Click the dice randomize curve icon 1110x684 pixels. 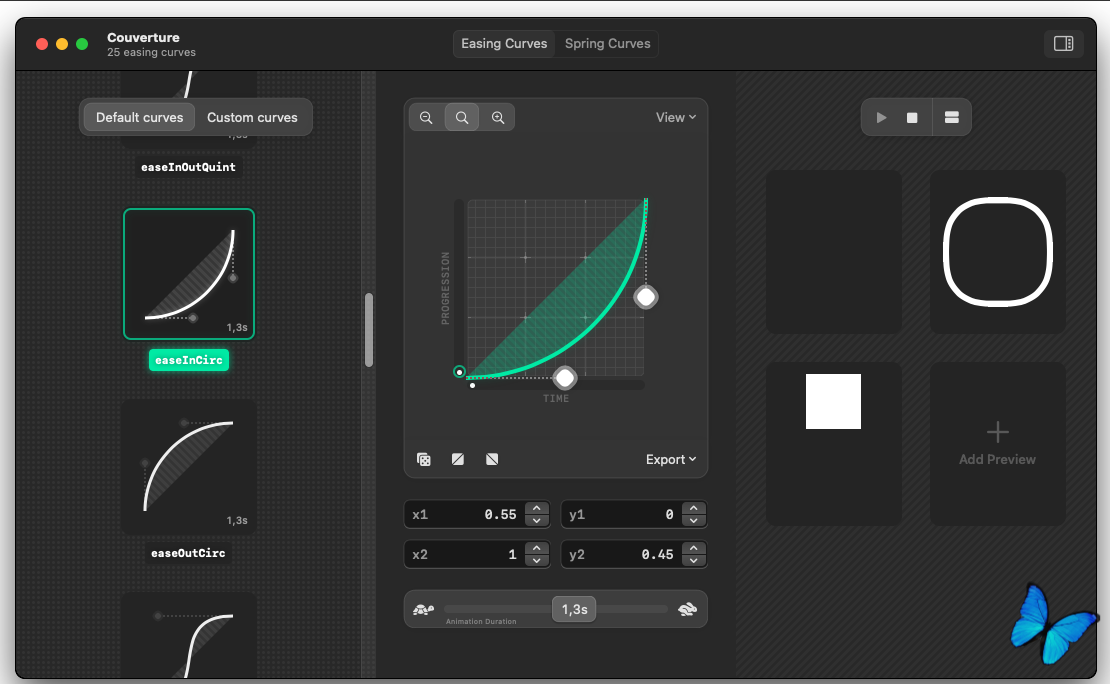click(x=424, y=460)
